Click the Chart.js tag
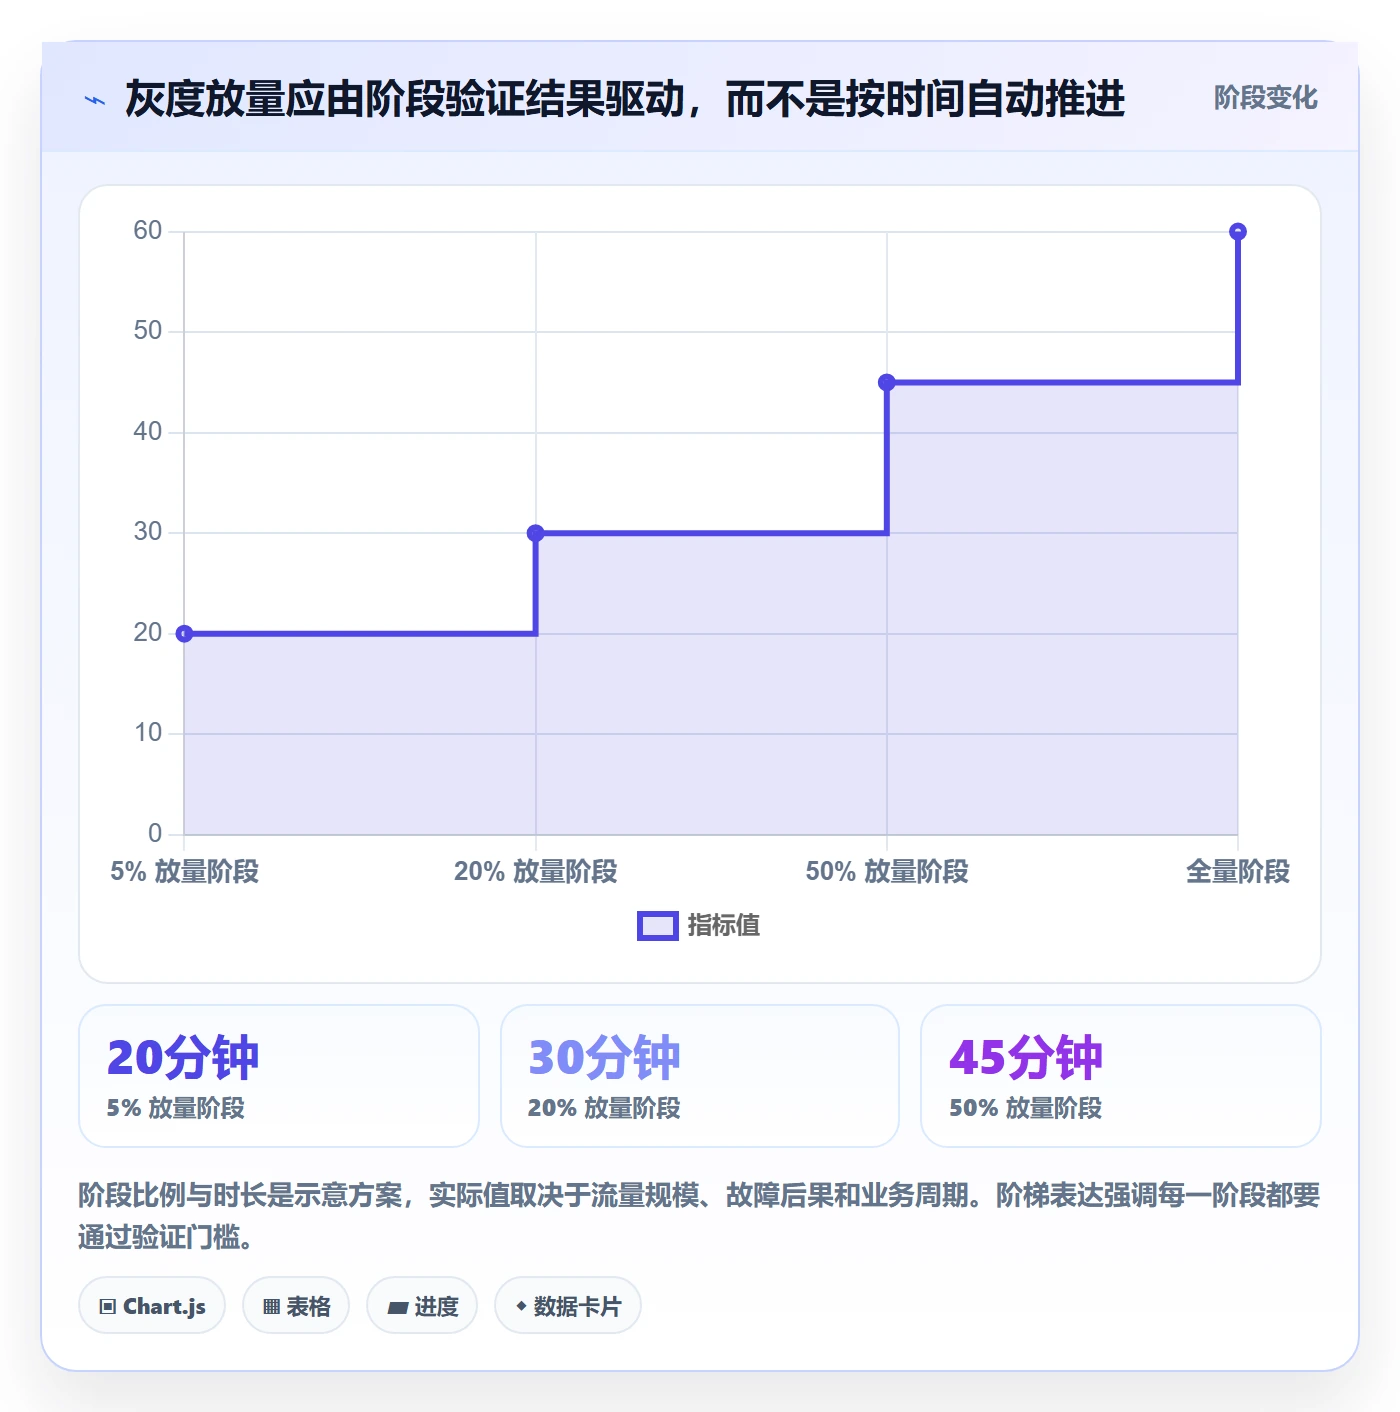 (152, 1305)
